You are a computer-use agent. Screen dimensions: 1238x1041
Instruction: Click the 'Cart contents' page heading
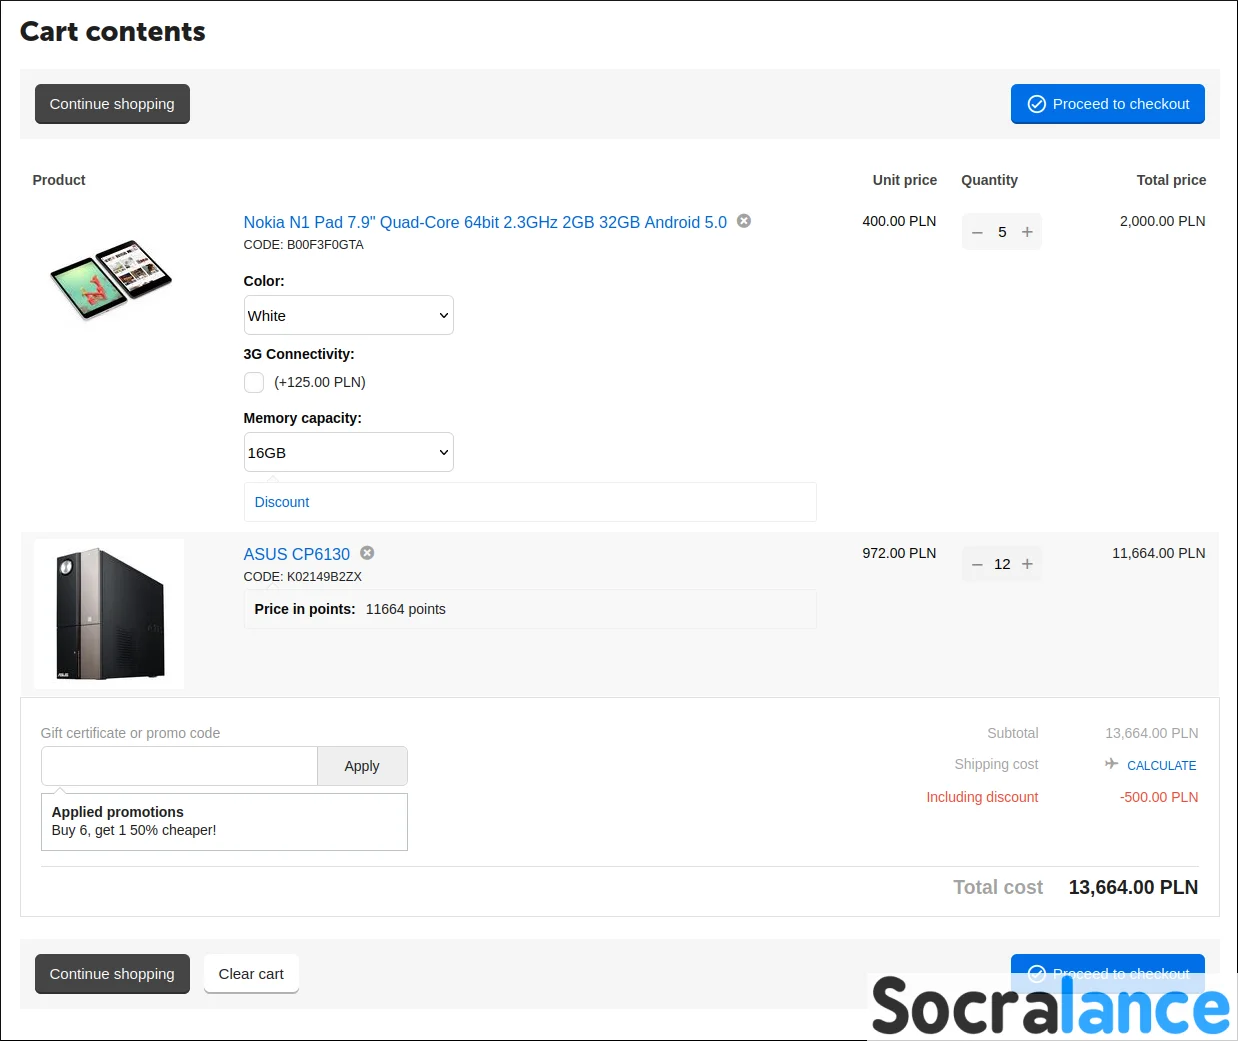[x=113, y=32]
